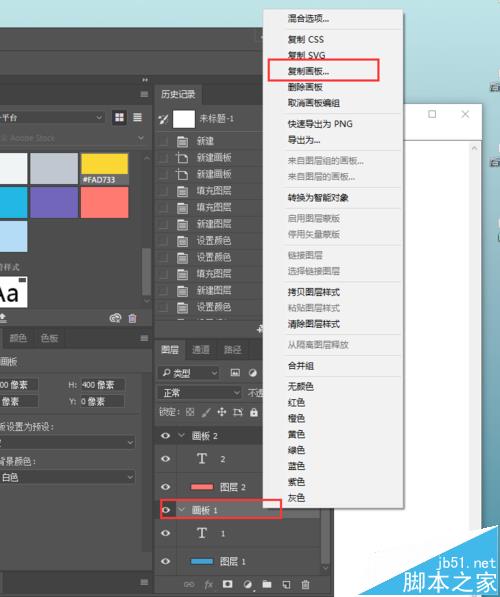Create a new group folder icon

(267, 584)
